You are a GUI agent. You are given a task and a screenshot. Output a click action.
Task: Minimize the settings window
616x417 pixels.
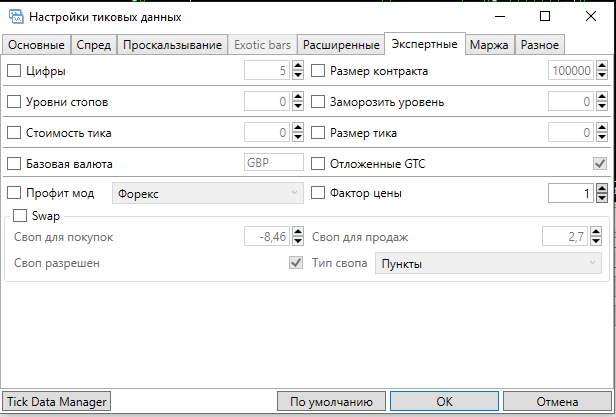click(500, 17)
